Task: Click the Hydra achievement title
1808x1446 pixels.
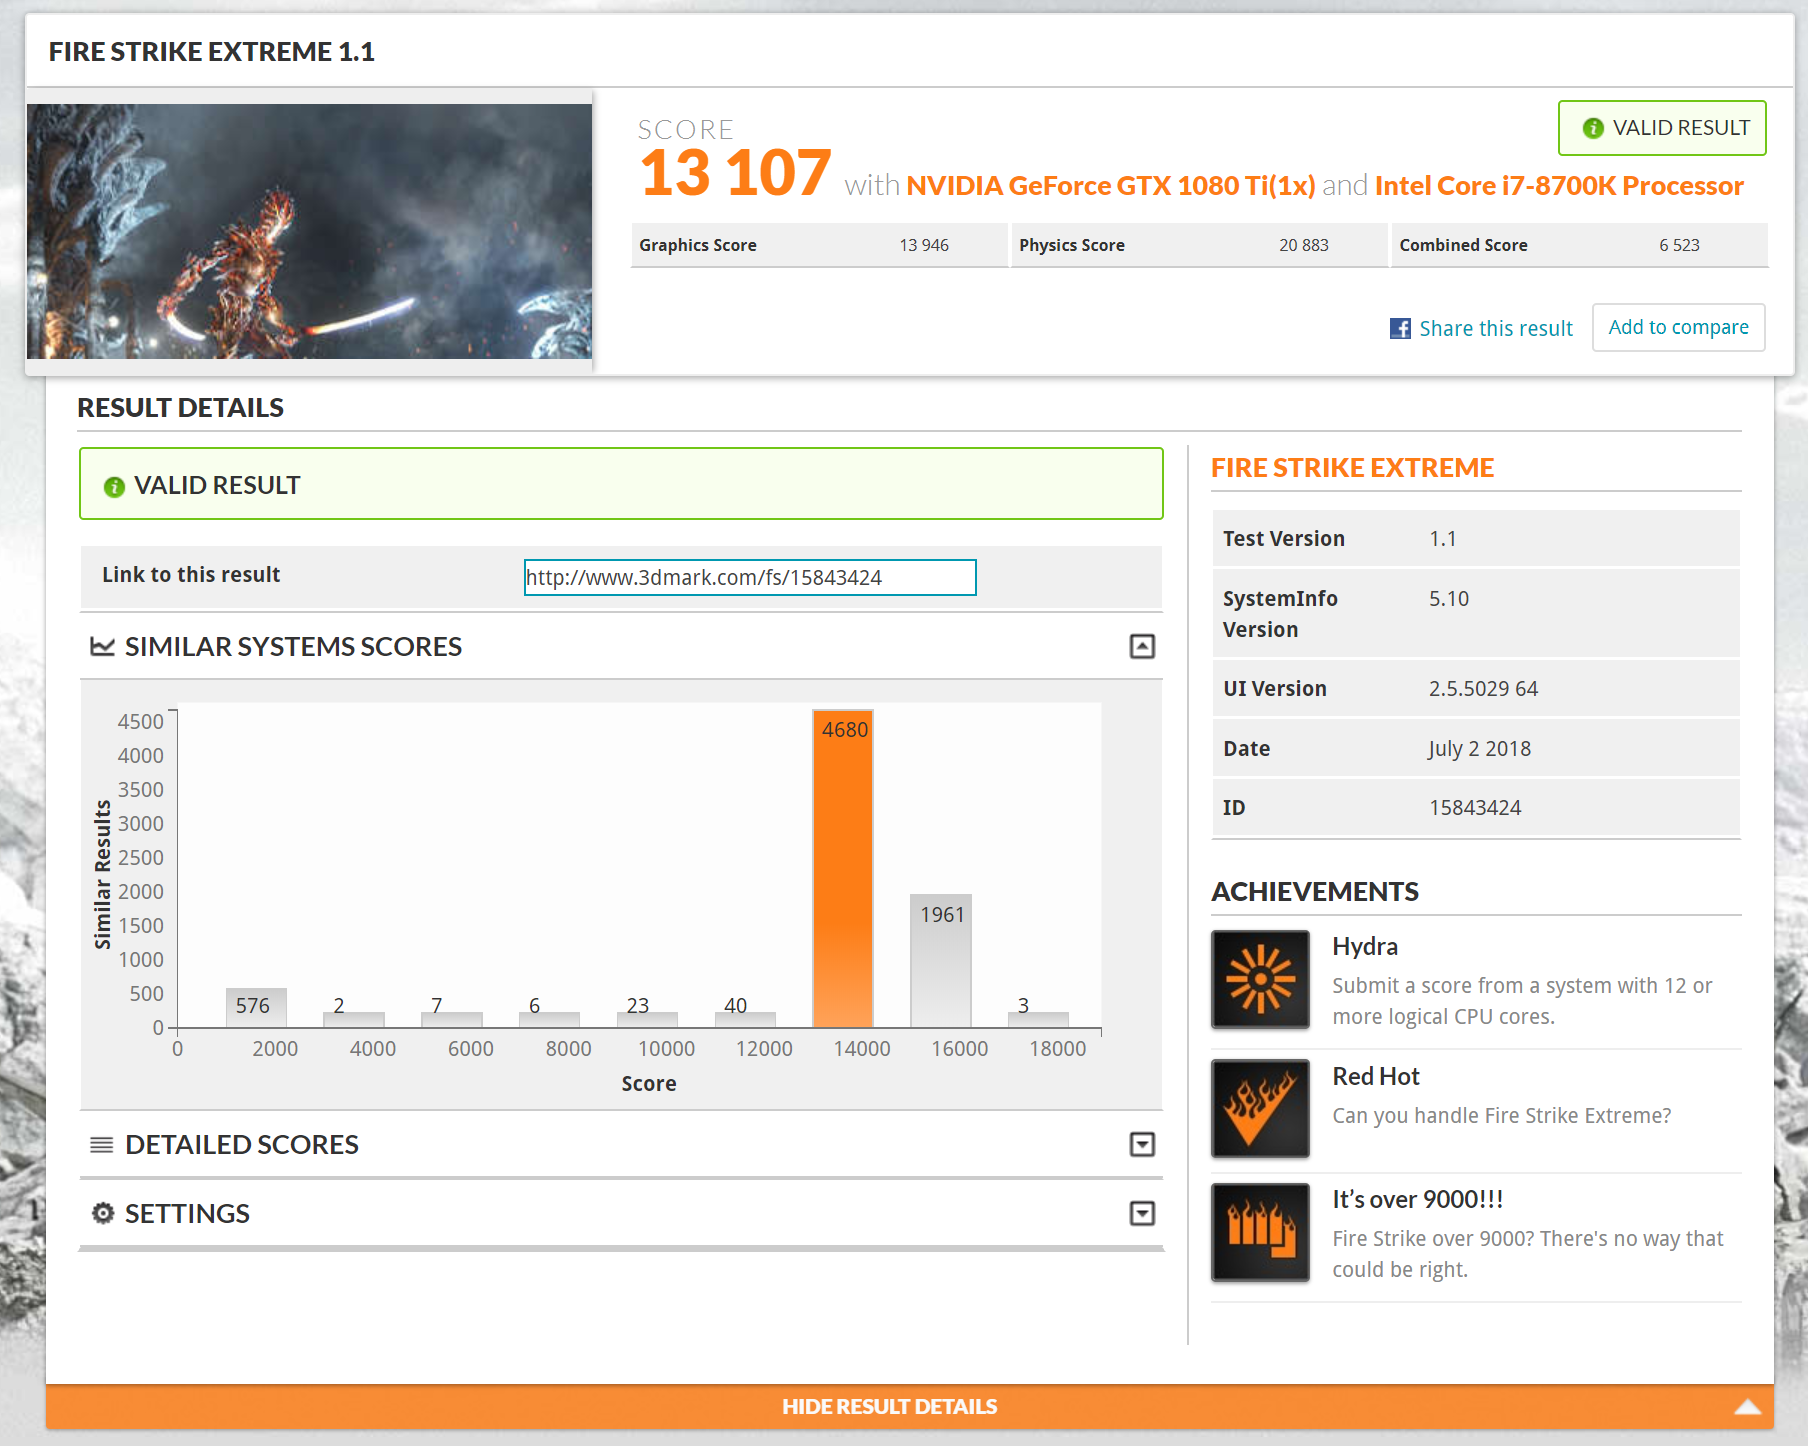Action: click(x=1365, y=946)
